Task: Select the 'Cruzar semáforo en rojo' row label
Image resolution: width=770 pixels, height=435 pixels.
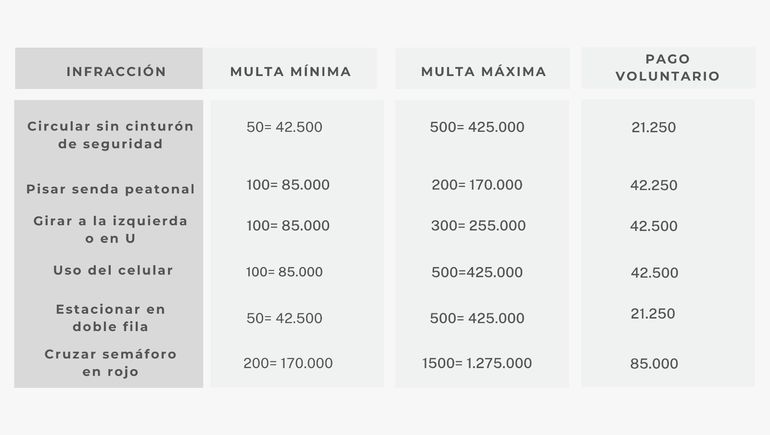Action: 110,363
